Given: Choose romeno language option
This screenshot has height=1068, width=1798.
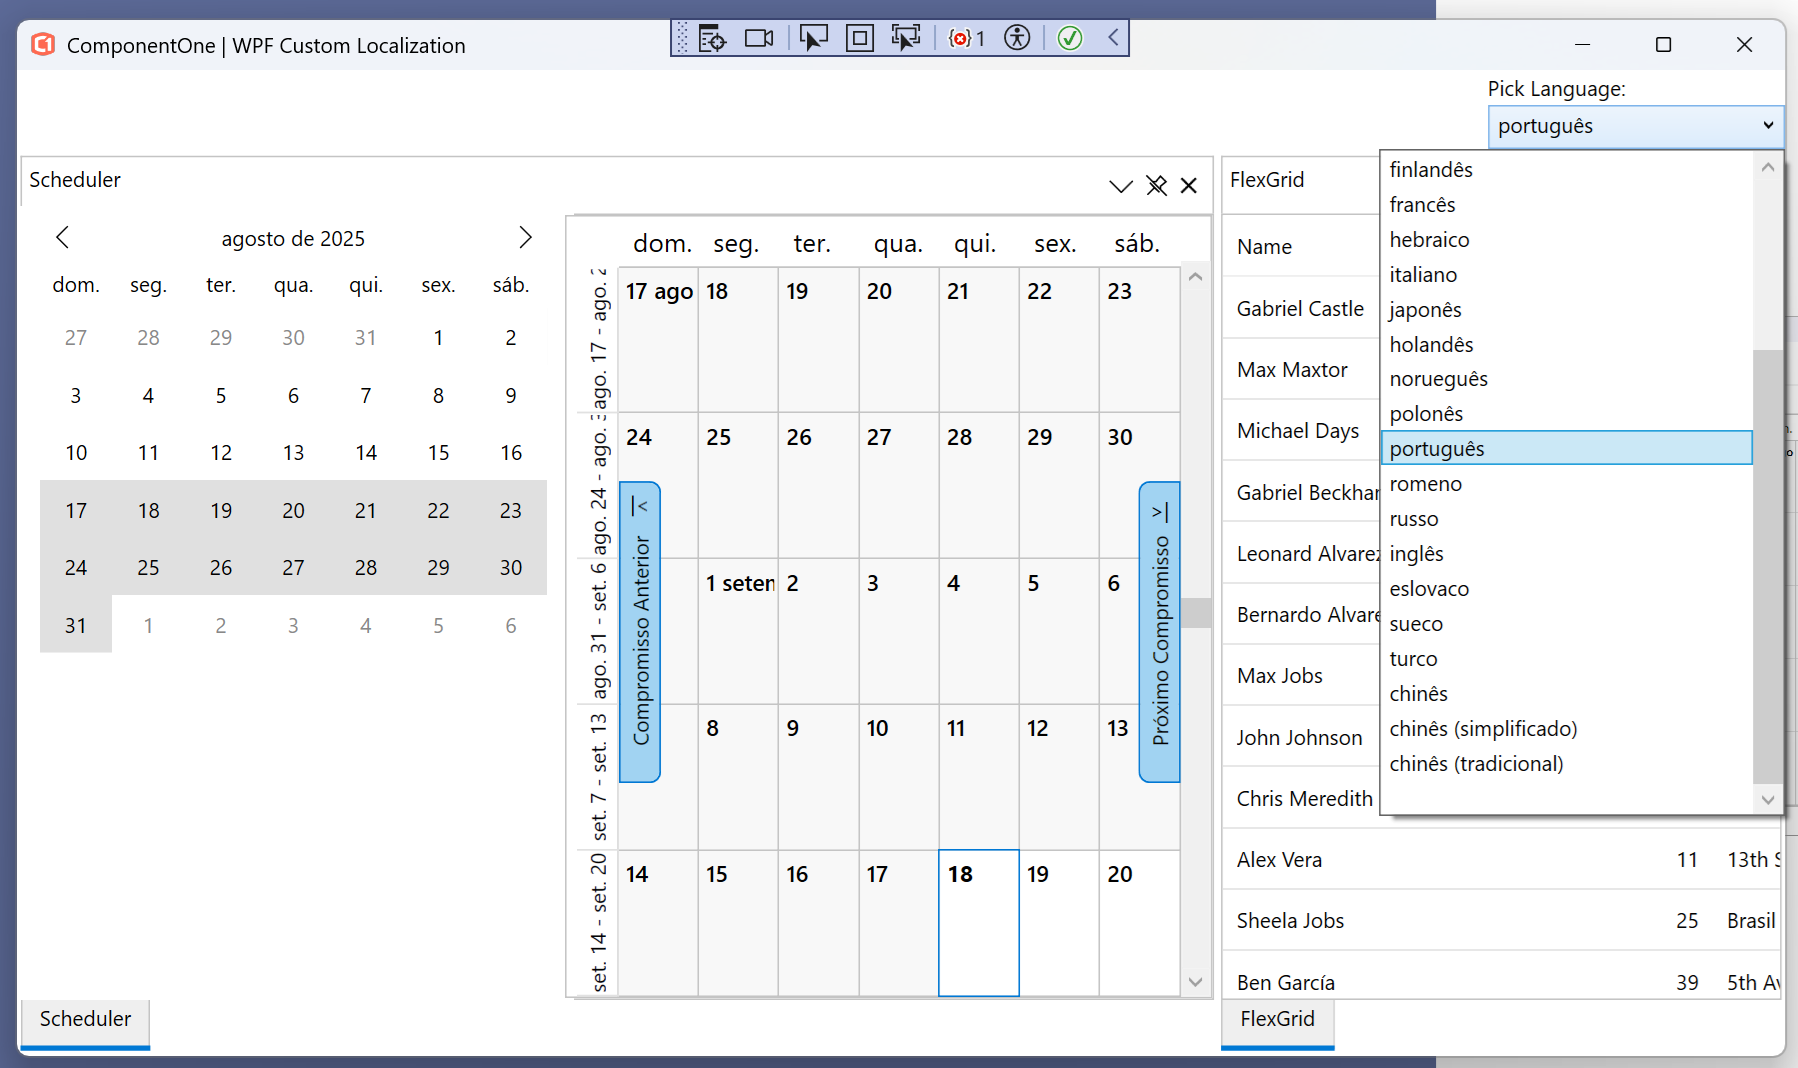Looking at the screenshot, I should [1566, 484].
